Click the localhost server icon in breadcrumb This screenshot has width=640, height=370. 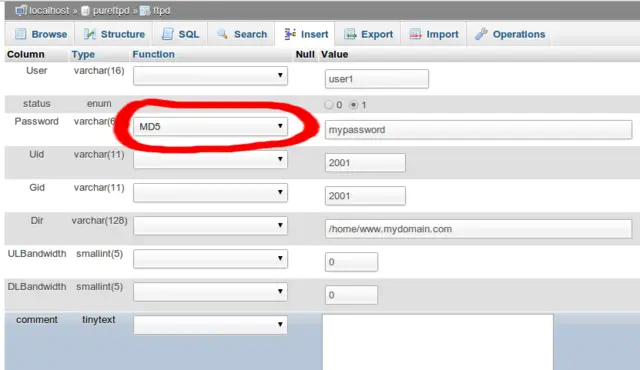click(x=21, y=10)
